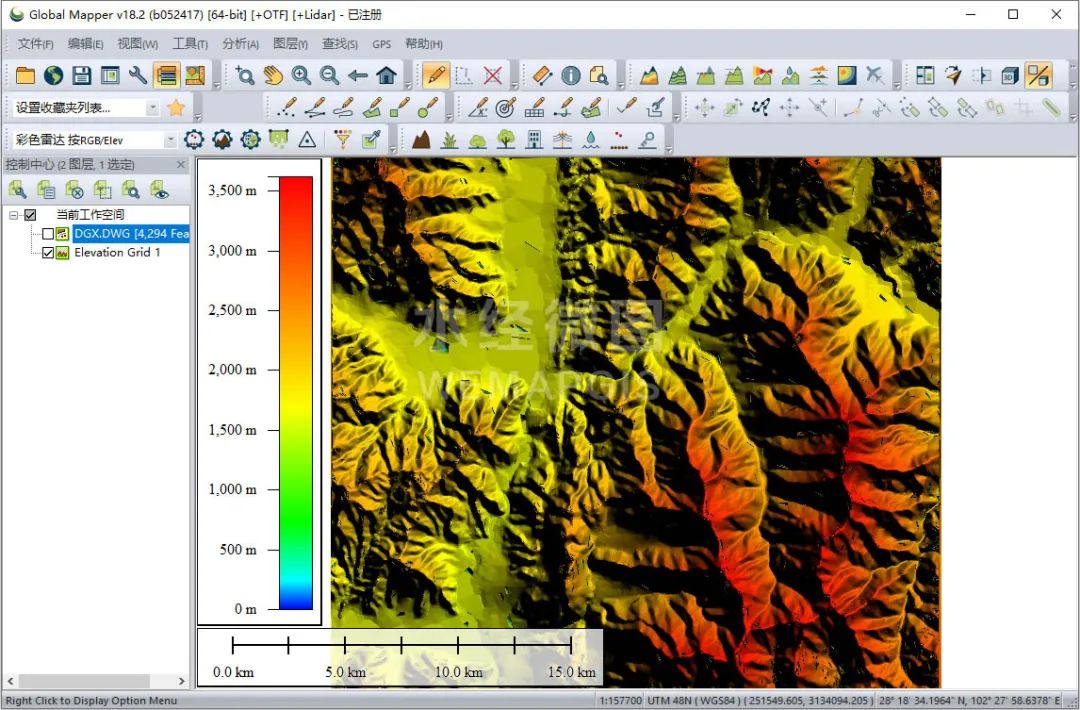This screenshot has height=710, width=1080.
Task: Select the measure ruler tool
Action: [x=542, y=75]
